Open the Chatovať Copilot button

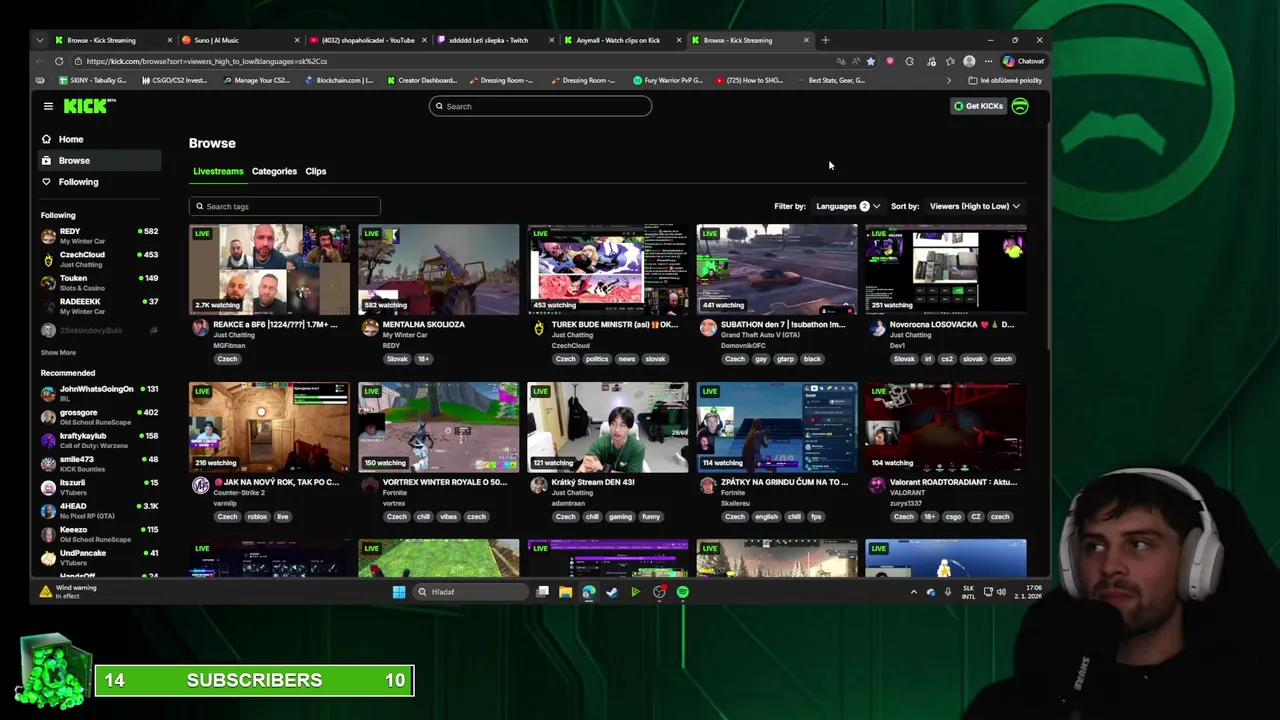click(x=1024, y=61)
